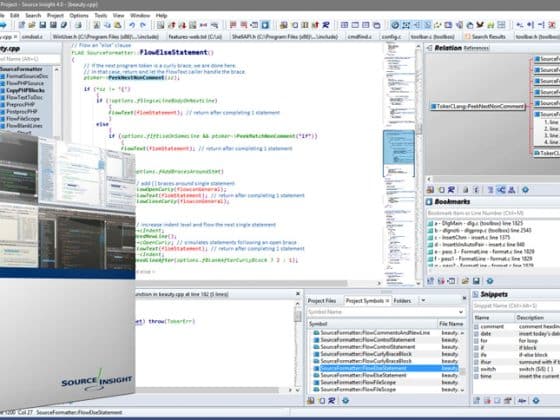Click highlighted PeekNextNonComment call in code
Viewport: 560px width, 420px height.
tap(136, 78)
